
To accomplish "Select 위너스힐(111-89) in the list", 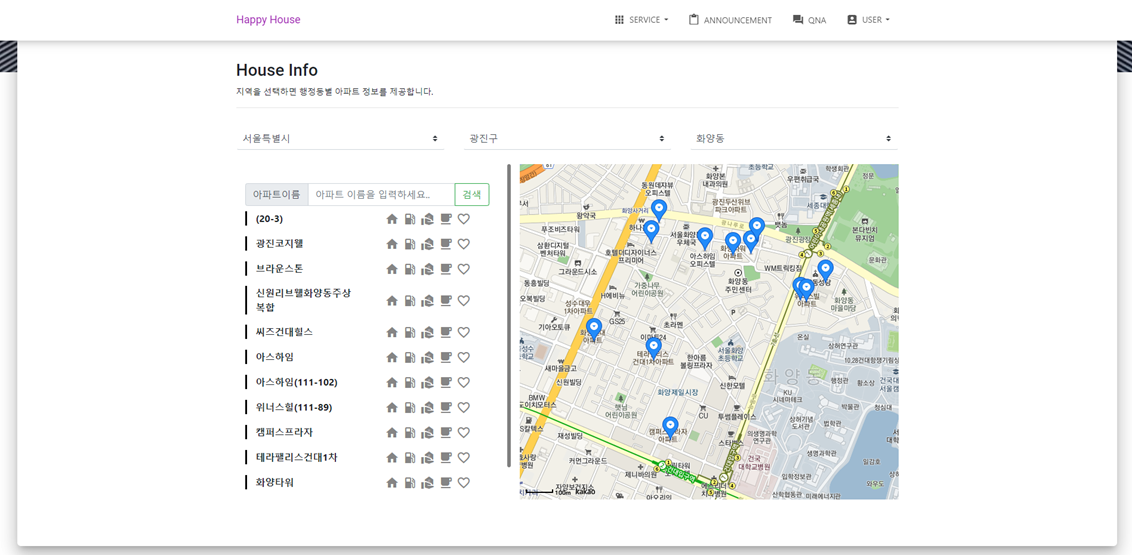I will 294,408.
